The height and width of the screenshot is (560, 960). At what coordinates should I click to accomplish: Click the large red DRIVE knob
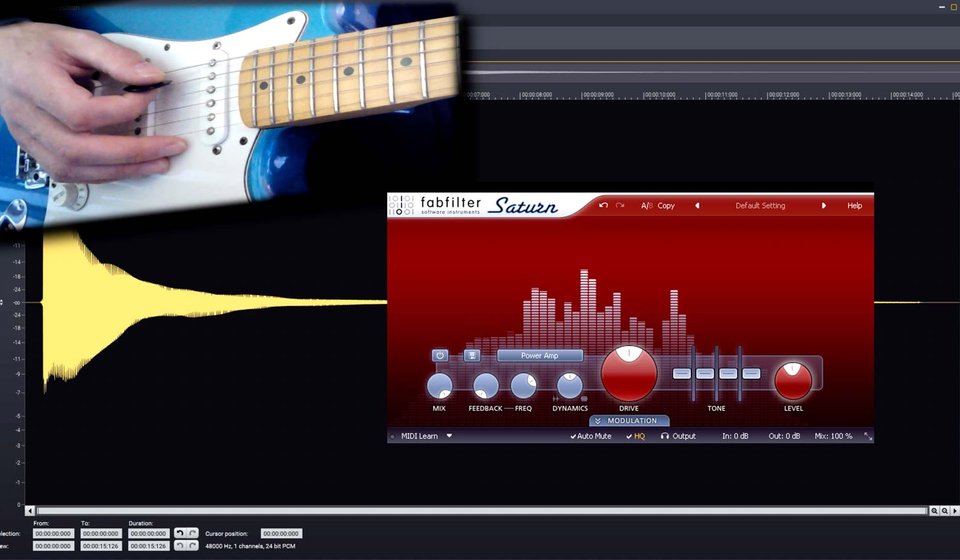(629, 374)
